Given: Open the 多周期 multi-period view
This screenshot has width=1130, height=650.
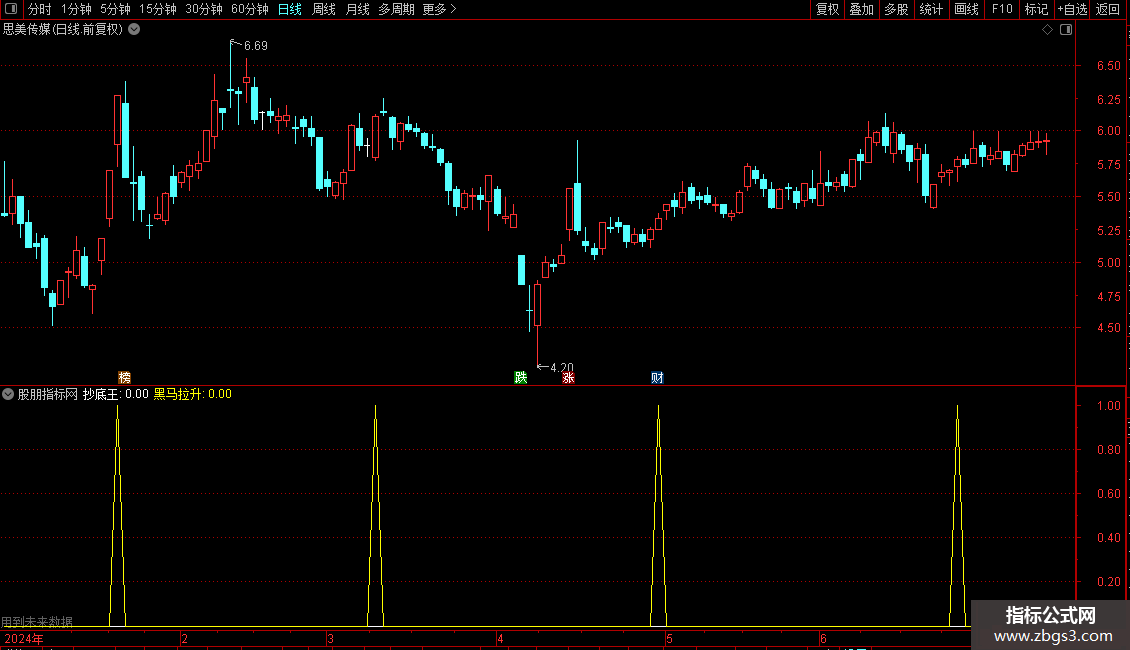Looking at the screenshot, I should tap(396, 9).
